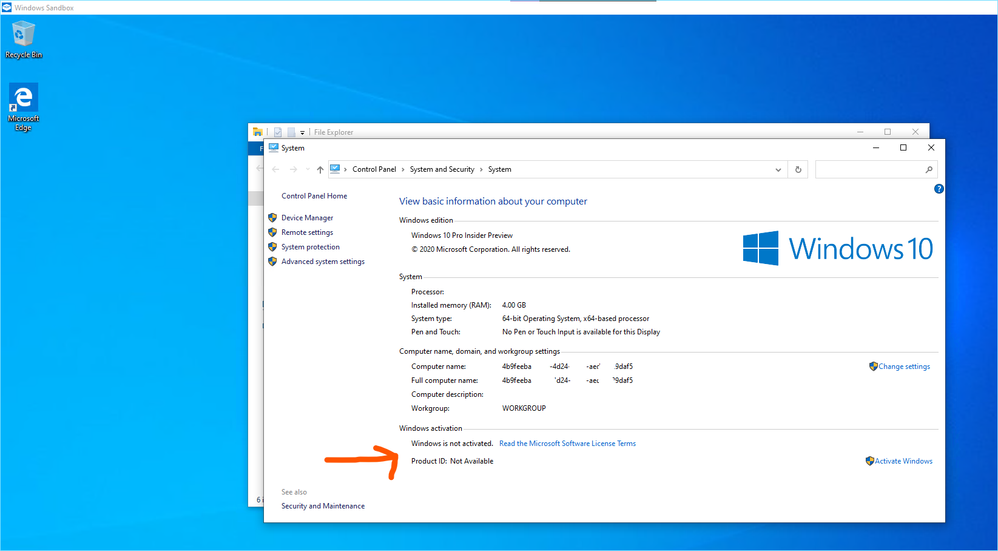Click shield icon beside Remote settings
998x551 pixels.
pyautogui.click(x=272, y=232)
